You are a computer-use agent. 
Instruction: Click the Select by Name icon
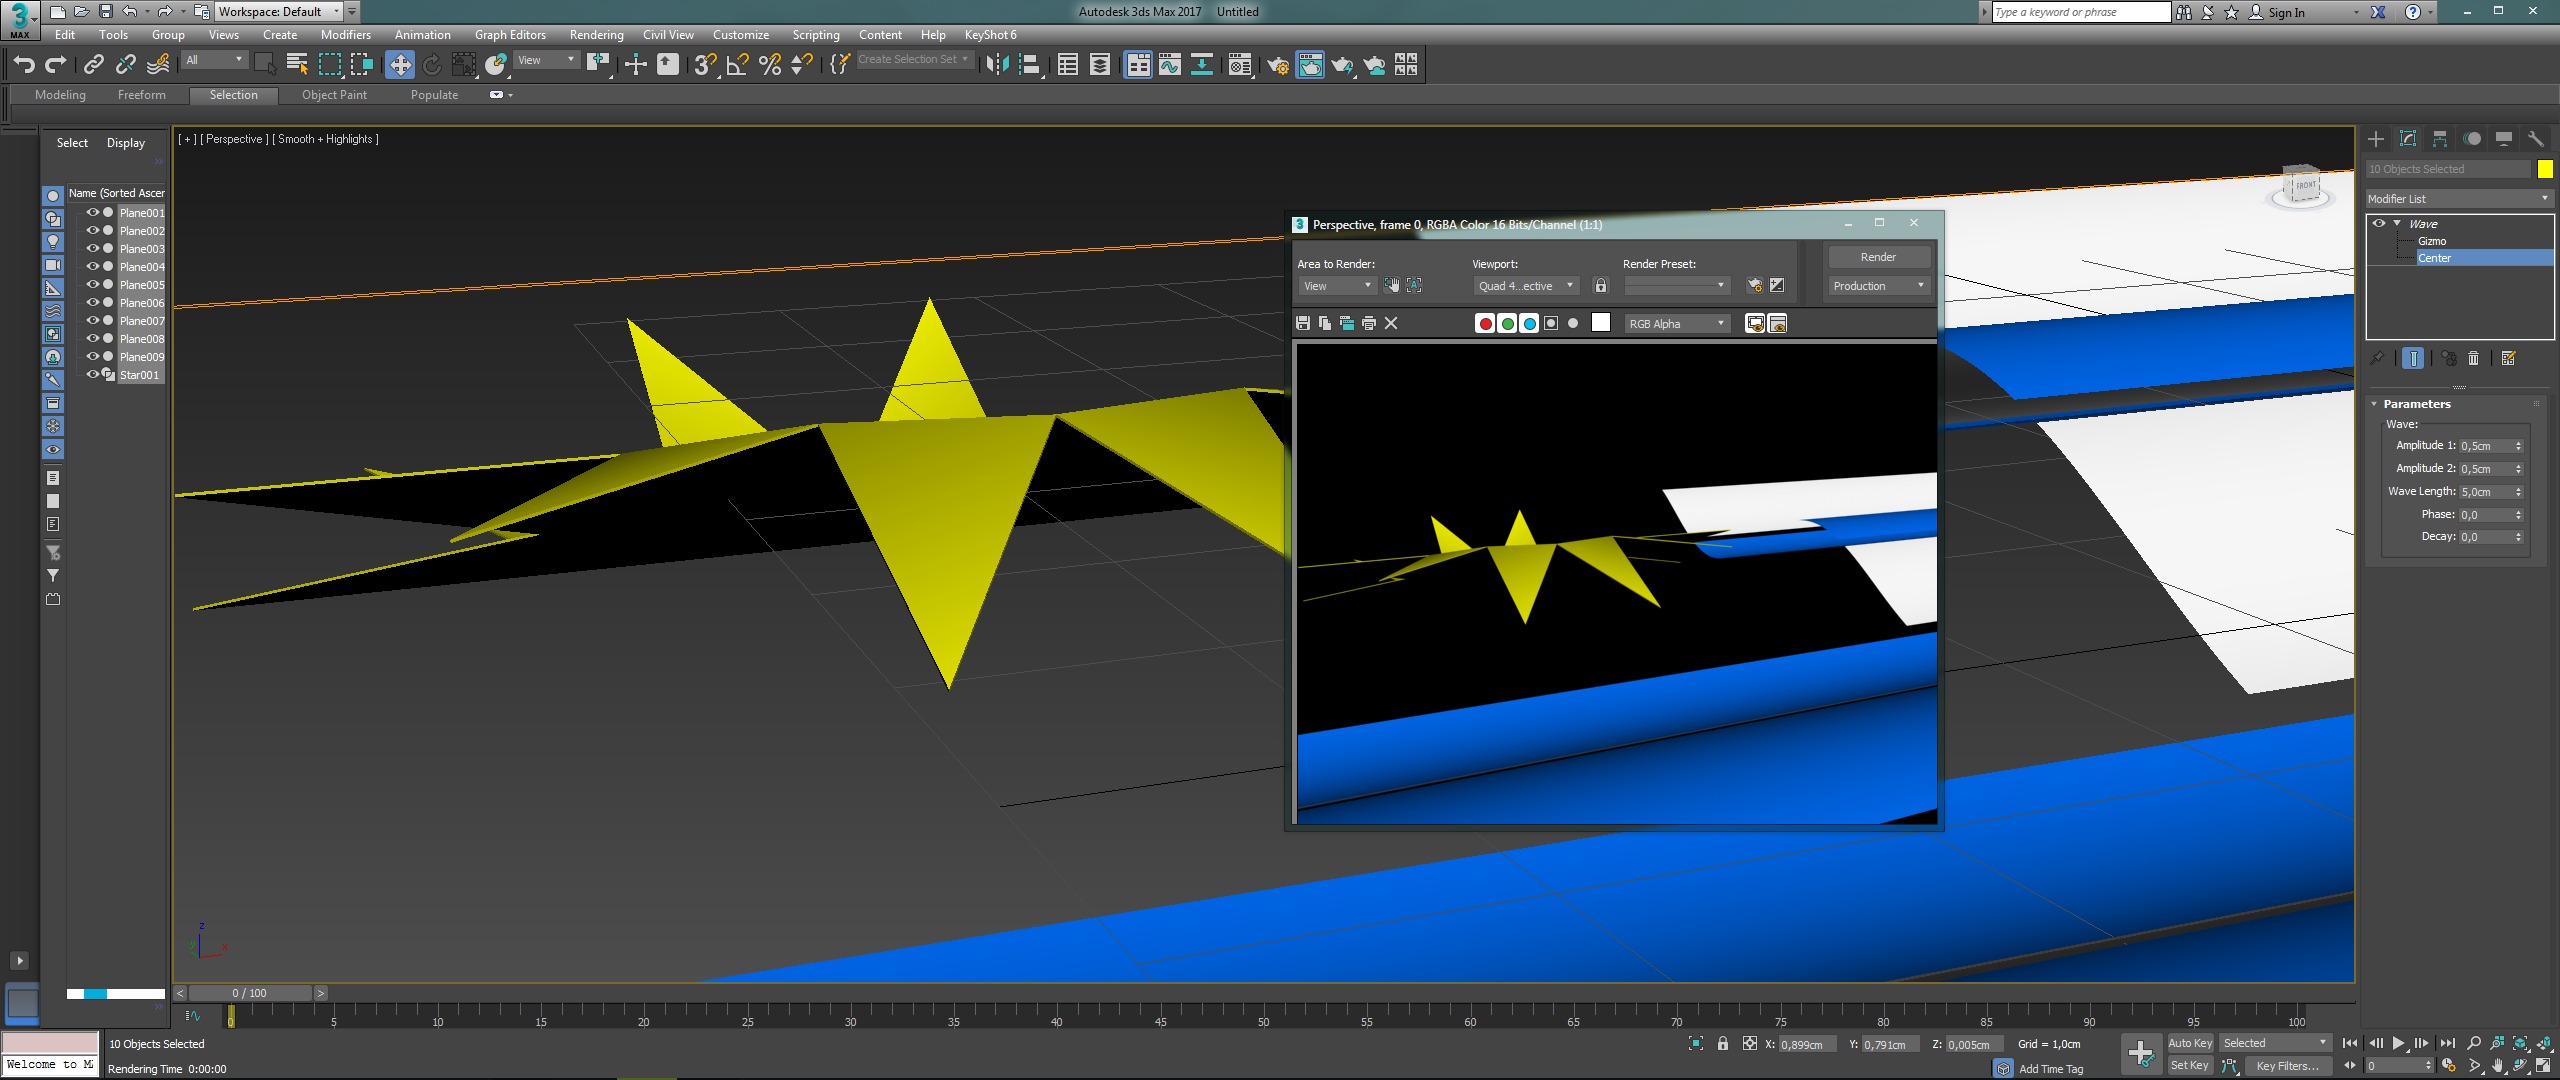point(297,65)
